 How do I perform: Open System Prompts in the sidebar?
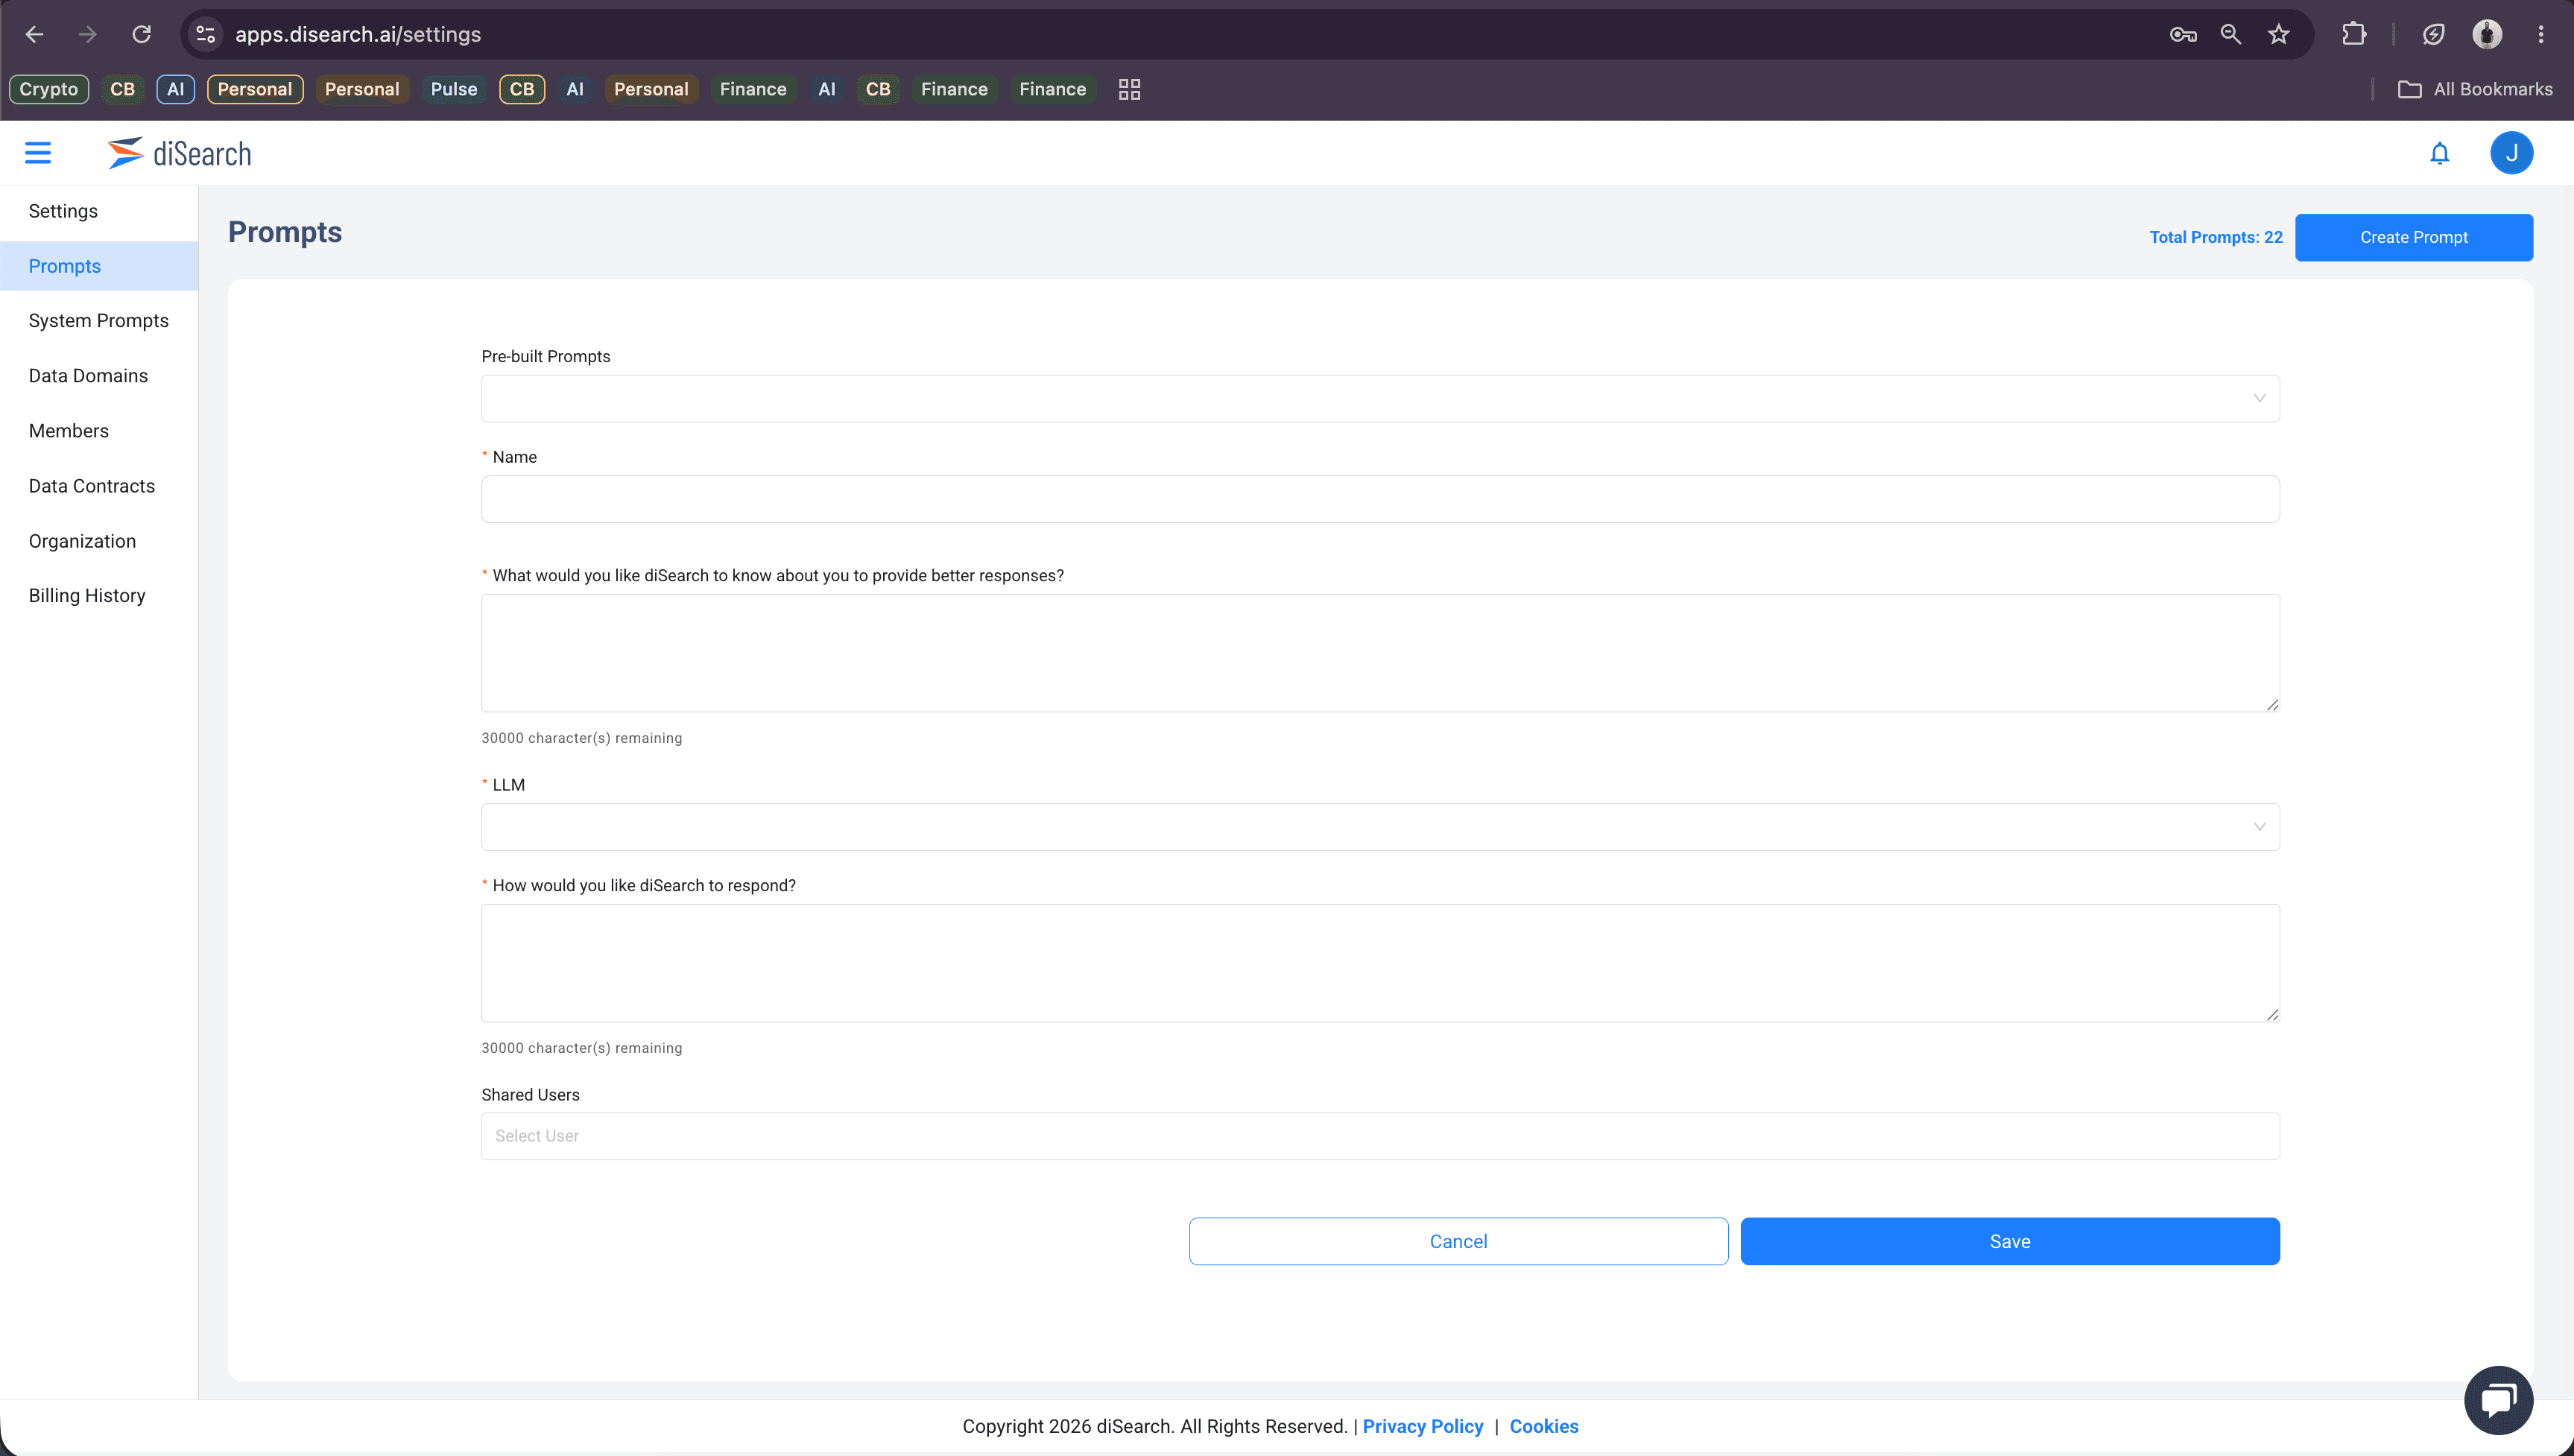[x=98, y=321]
